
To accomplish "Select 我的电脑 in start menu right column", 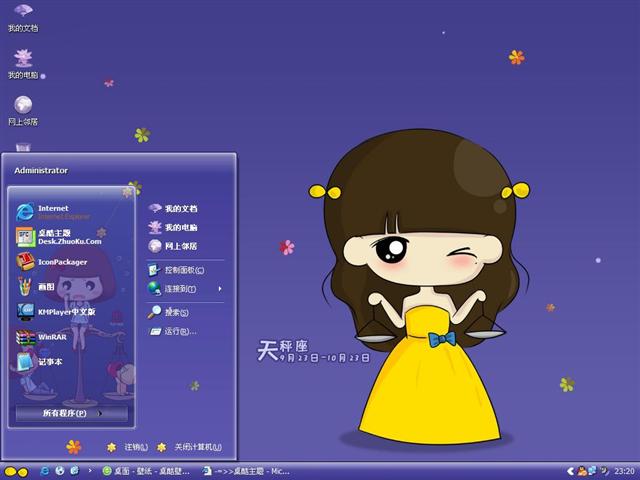I will (x=173, y=227).
